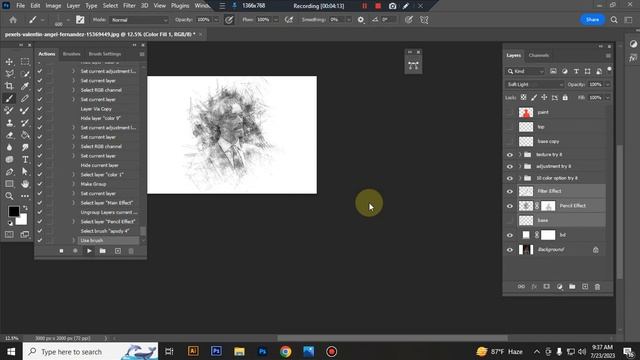Expand the adjustment try it group
The image size is (640, 360).
pyautogui.click(x=520, y=167)
